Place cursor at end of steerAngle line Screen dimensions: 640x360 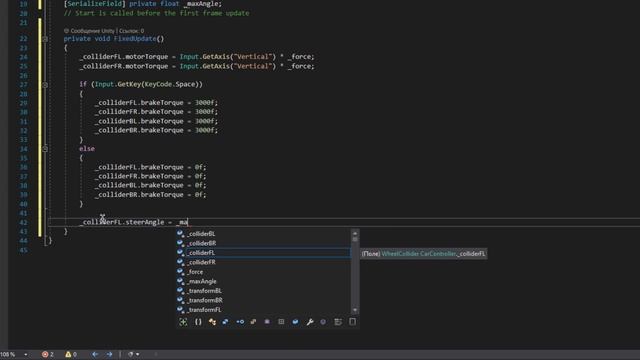coord(188,222)
